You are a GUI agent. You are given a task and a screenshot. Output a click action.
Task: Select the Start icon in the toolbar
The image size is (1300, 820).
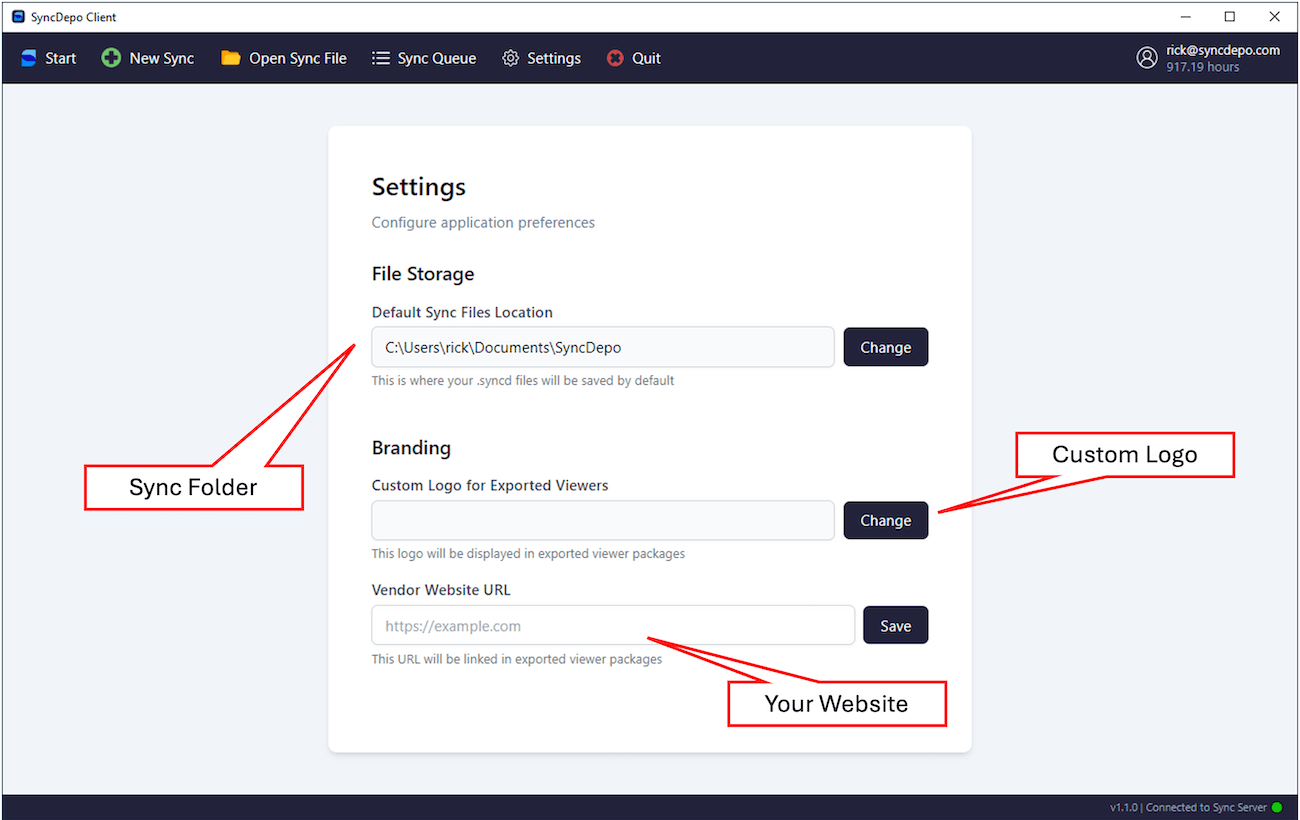click(x=28, y=57)
